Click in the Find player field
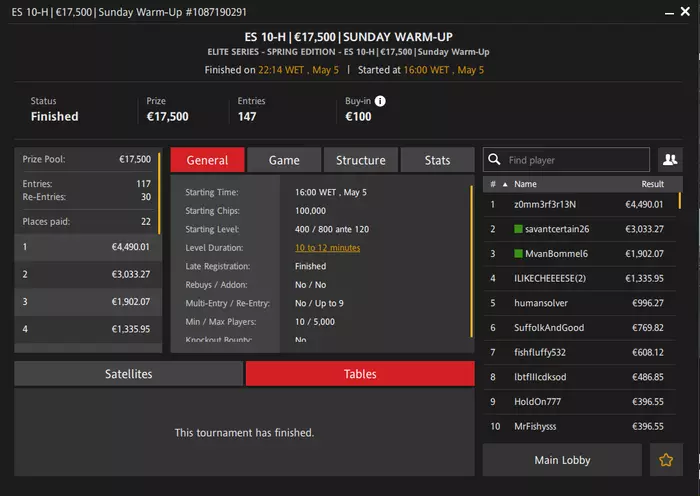Viewport: 700px width, 496px height. click(x=566, y=160)
